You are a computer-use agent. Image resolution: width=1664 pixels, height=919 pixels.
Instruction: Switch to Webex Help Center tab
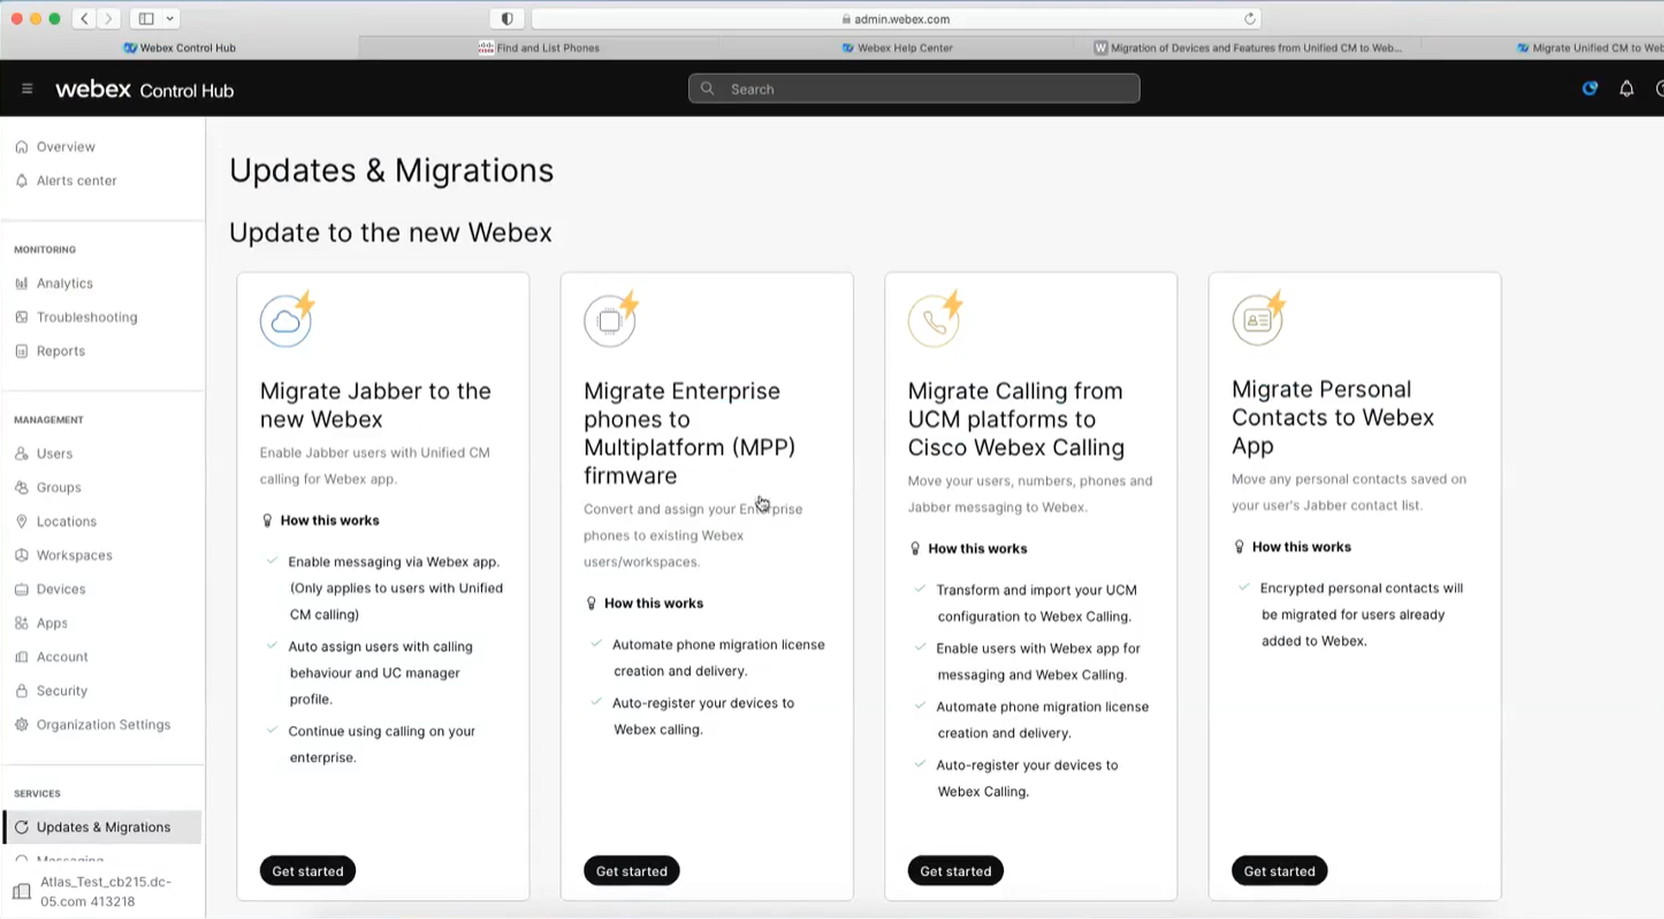[x=896, y=48]
